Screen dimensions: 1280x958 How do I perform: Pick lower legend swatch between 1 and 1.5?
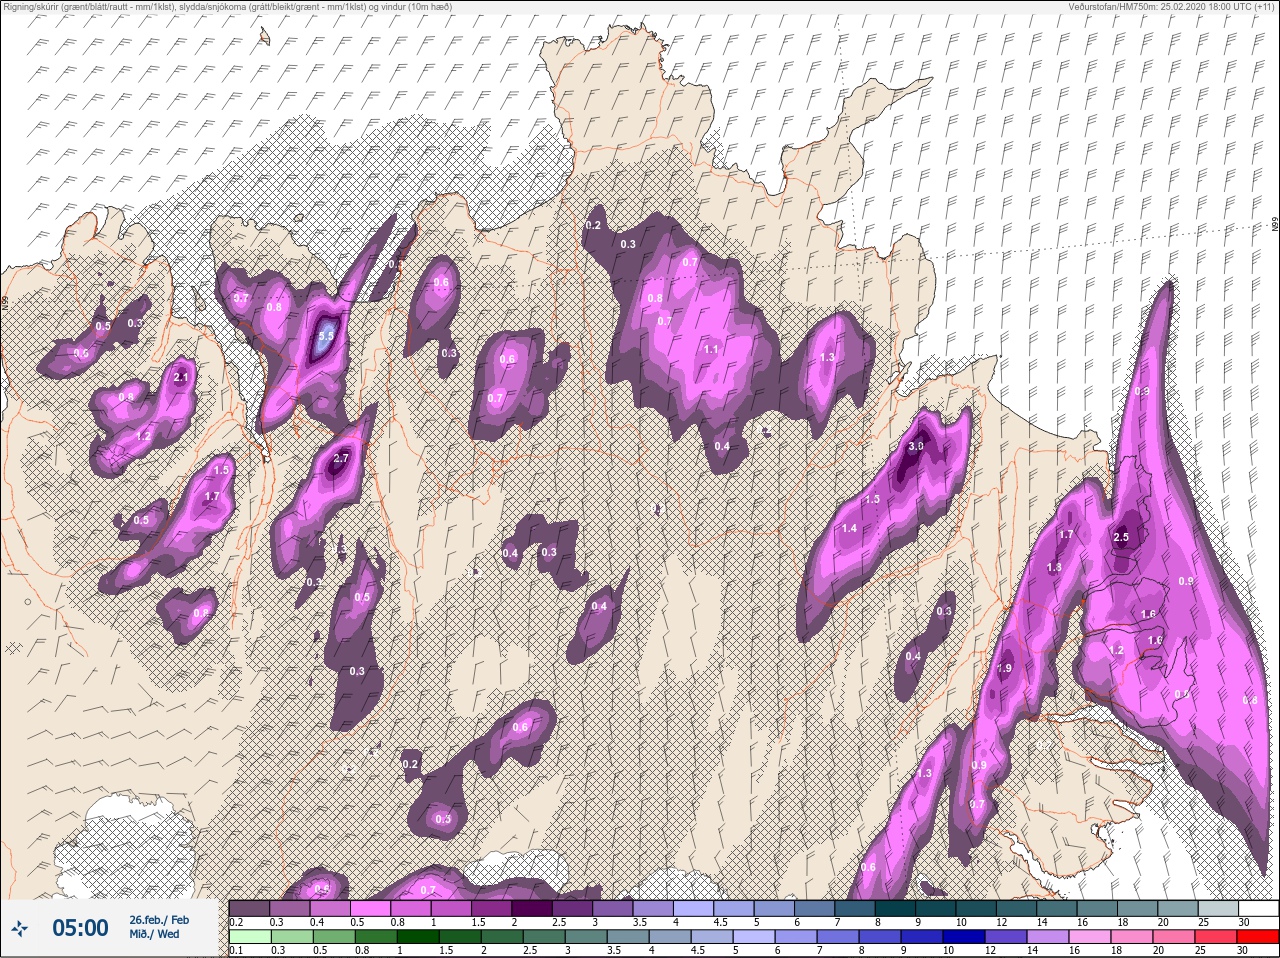418,937
